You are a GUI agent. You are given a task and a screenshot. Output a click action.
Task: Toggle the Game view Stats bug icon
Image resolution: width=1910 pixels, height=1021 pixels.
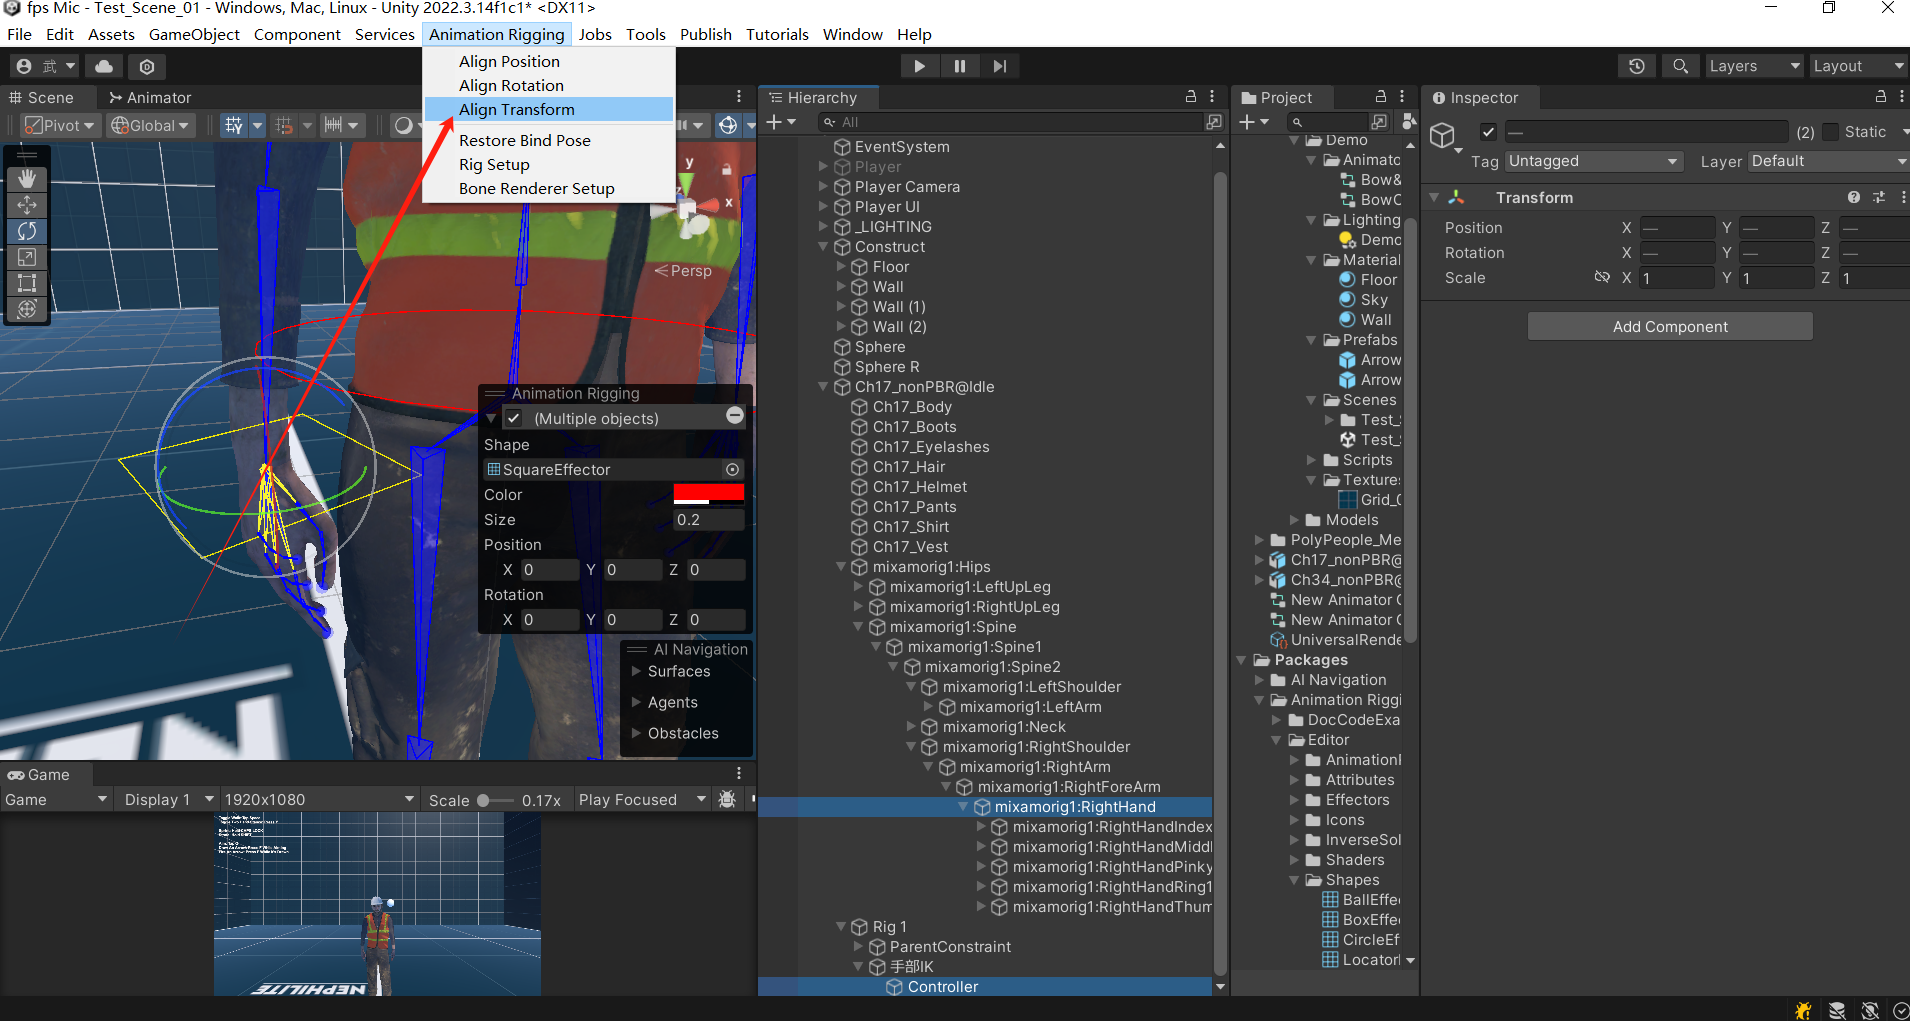click(x=728, y=800)
